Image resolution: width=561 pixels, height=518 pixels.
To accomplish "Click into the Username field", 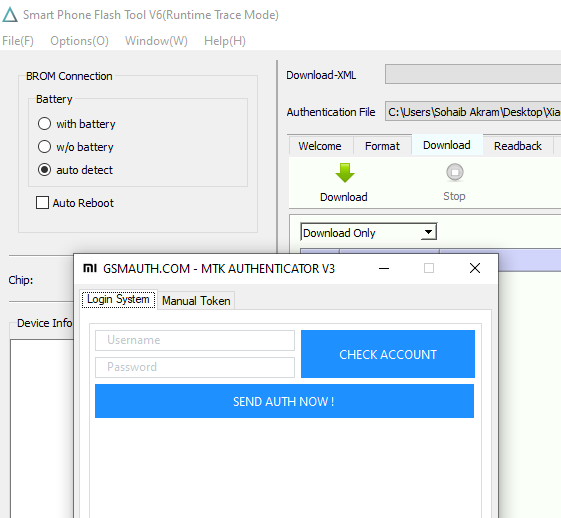I will 195,340.
